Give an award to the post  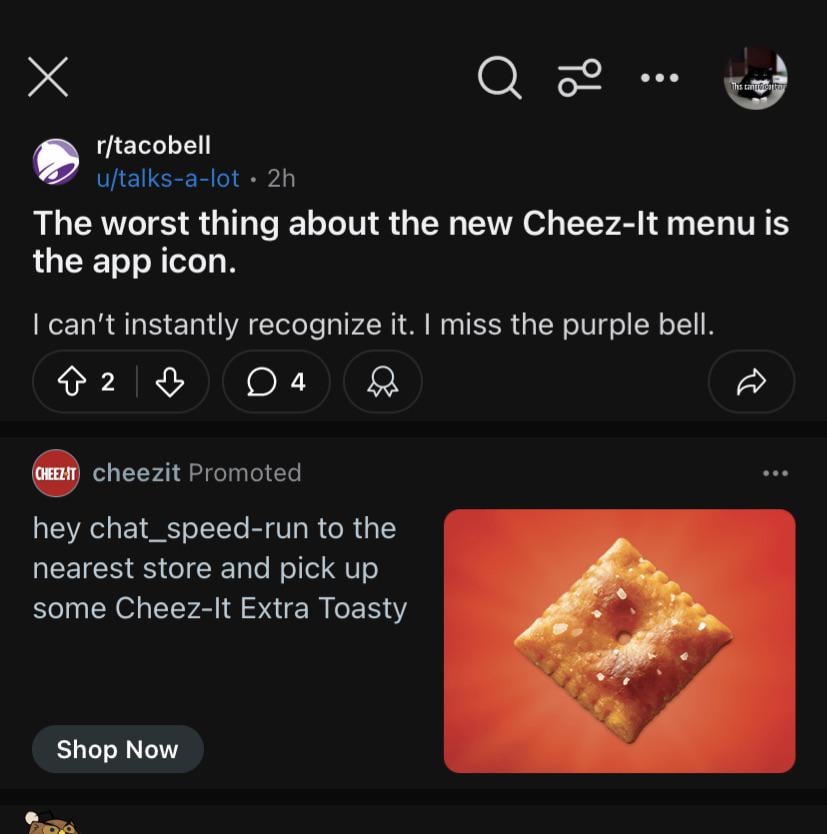point(382,381)
